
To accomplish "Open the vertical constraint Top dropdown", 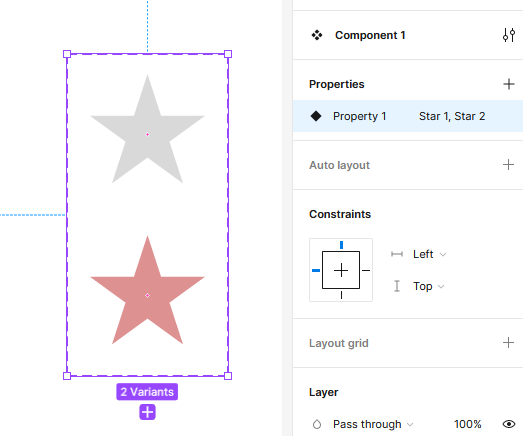I will click(428, 286).
